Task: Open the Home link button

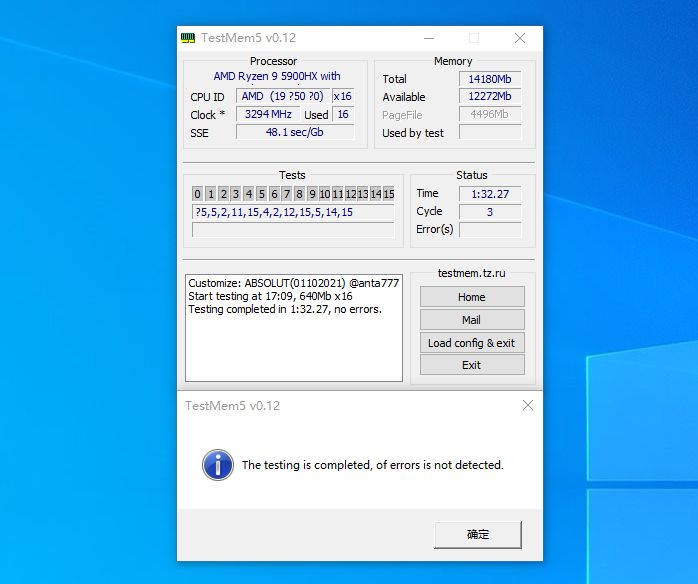Action: click(x=472, y=297)
